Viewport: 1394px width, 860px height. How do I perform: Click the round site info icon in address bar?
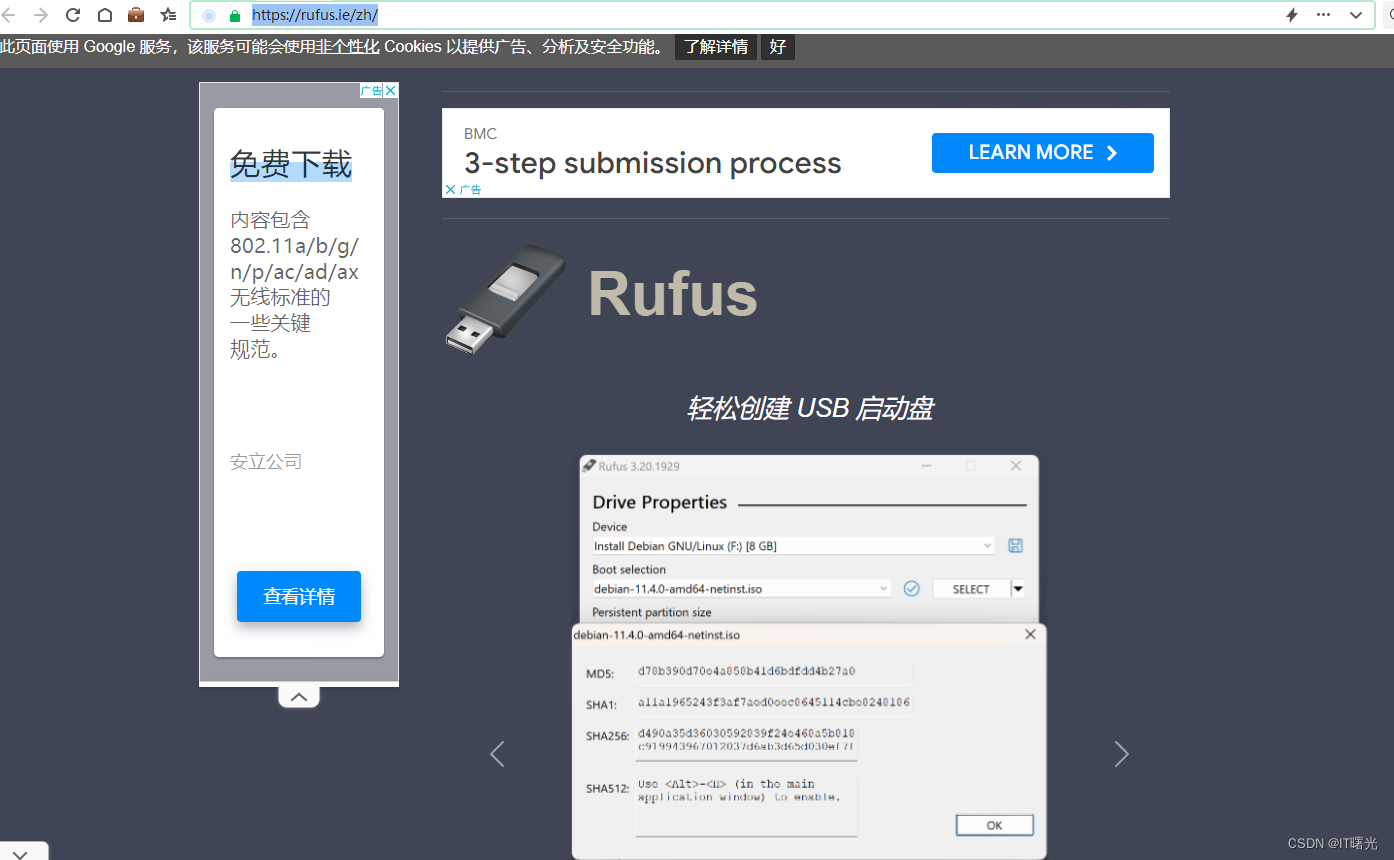(x=209, y=16)
